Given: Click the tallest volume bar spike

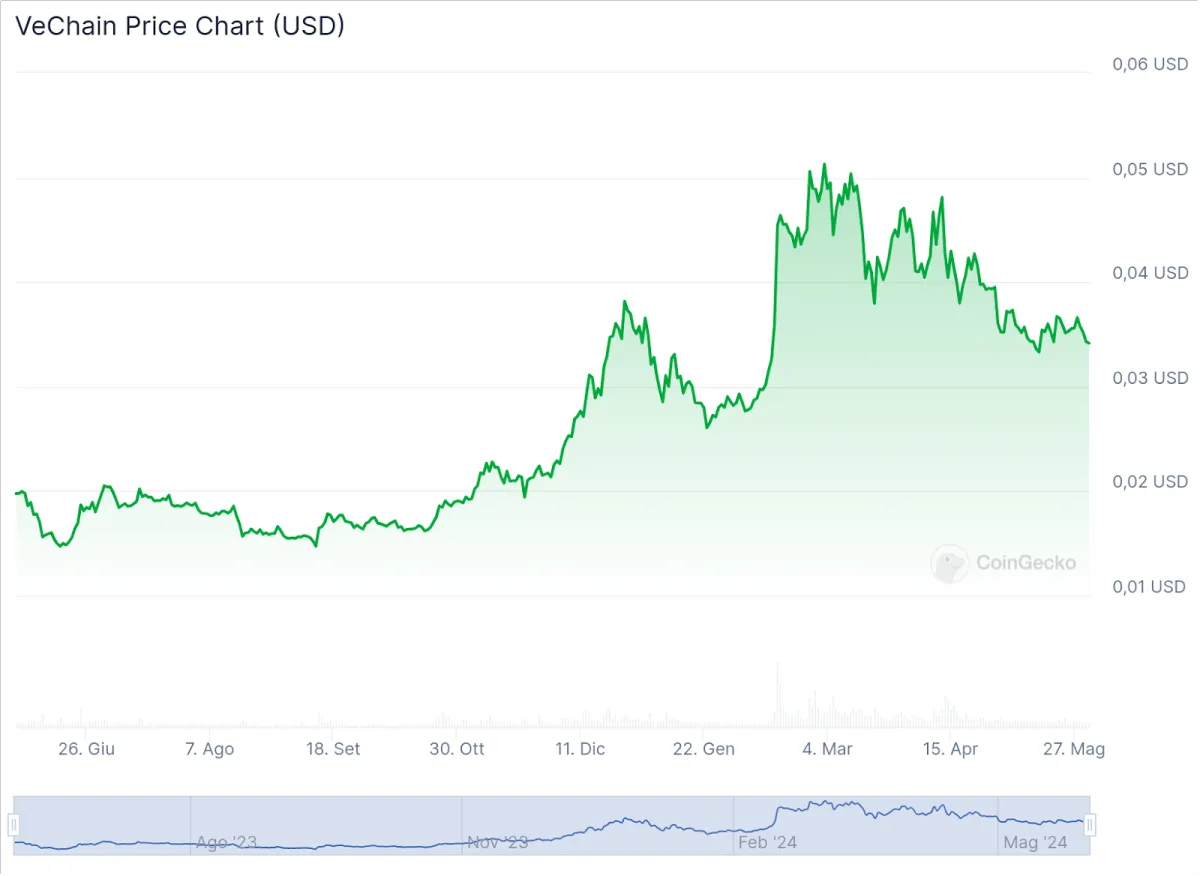Looking at the screenshot, I should tap(777, 695).
